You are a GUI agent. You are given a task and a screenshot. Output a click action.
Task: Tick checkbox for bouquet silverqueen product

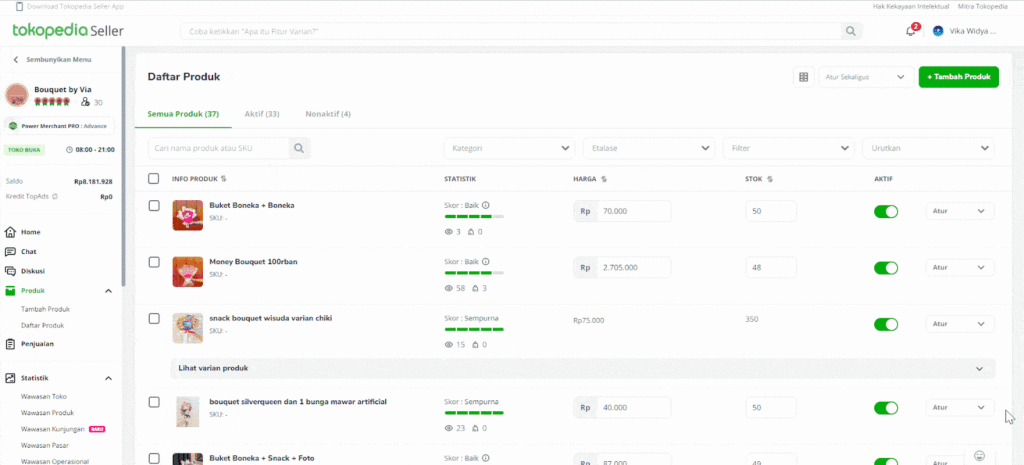(x=154, y=402)
